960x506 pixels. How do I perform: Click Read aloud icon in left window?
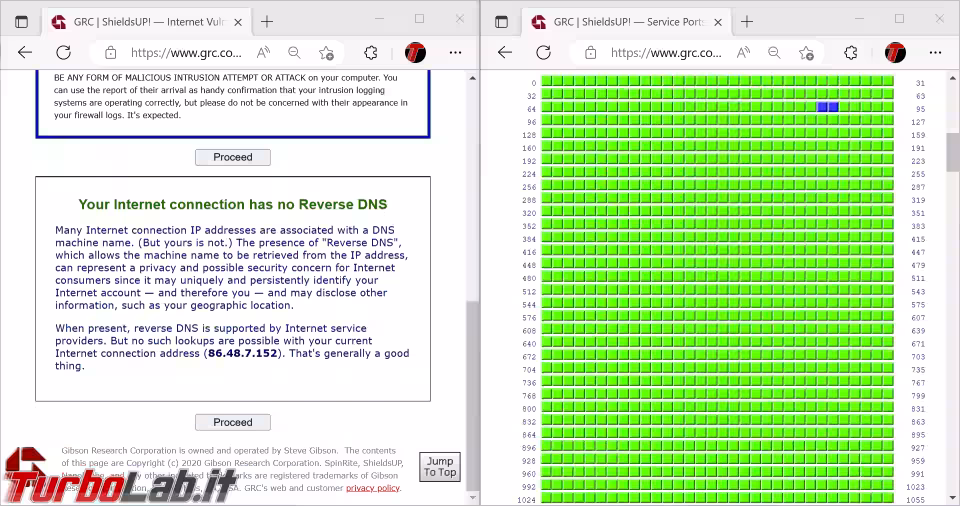263,53
